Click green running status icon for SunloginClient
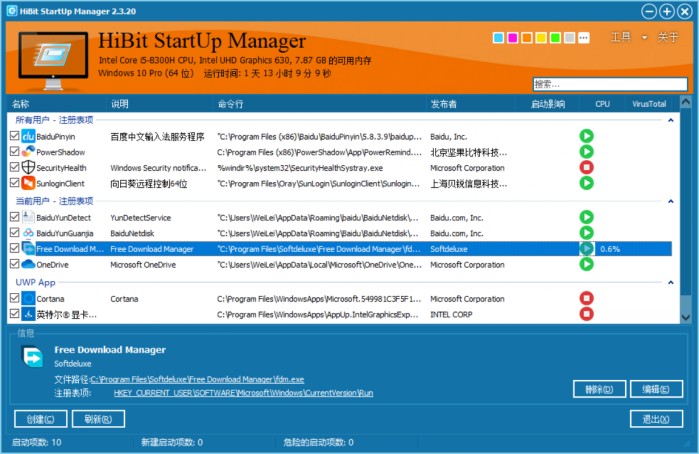This screenshot has height=454, width=699. 586,183
